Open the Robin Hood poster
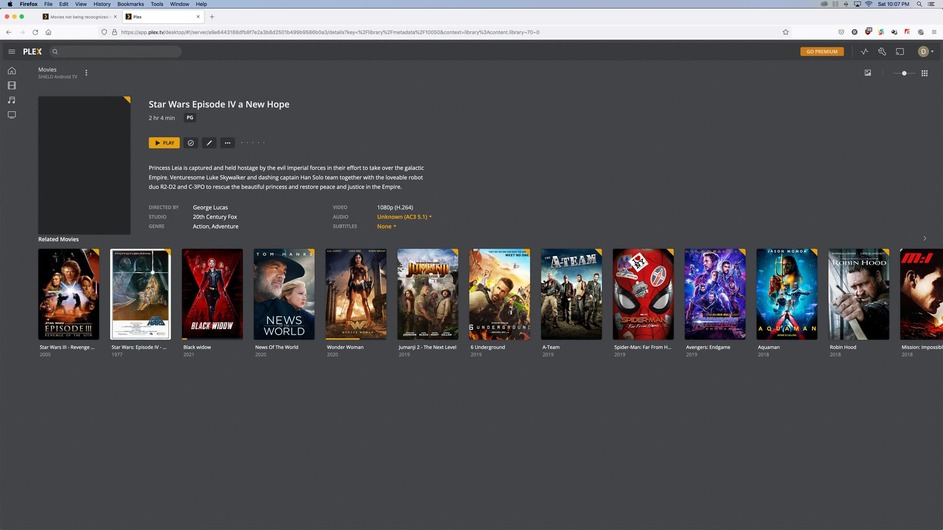This screenshot has width=943, height=530. tap(859, 294)
